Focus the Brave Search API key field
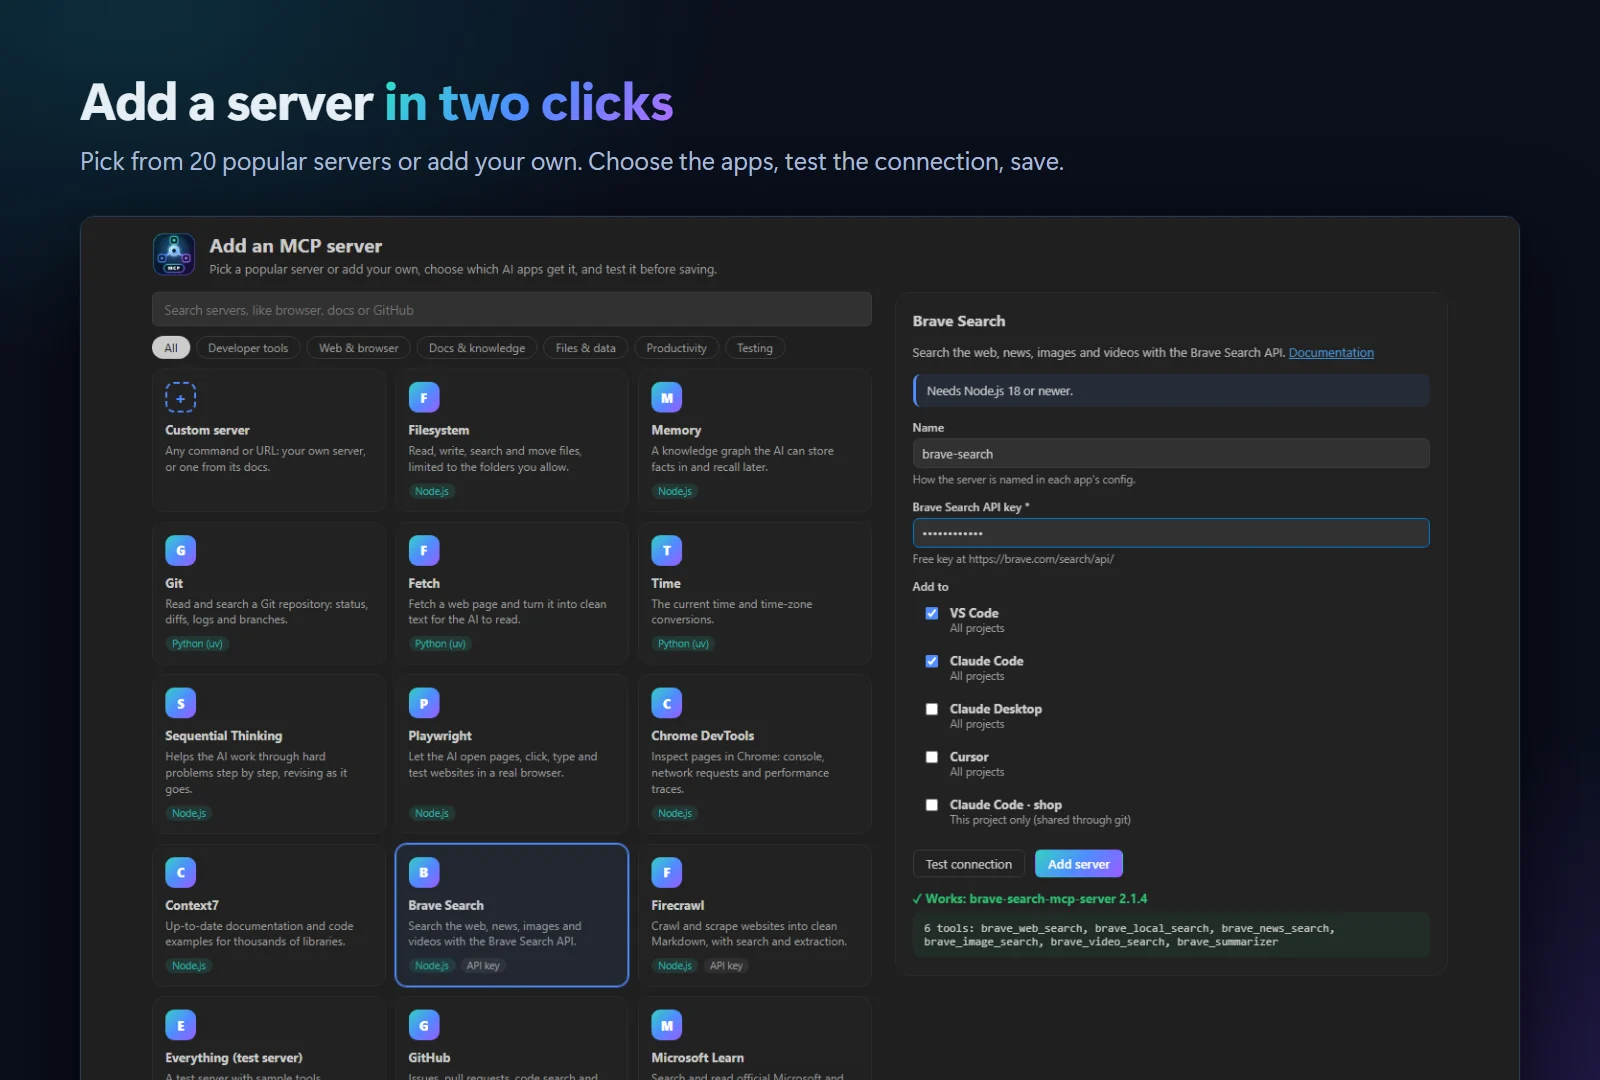The width and height of the screenshot is (1600, 1080). (x=1171, y=533)
